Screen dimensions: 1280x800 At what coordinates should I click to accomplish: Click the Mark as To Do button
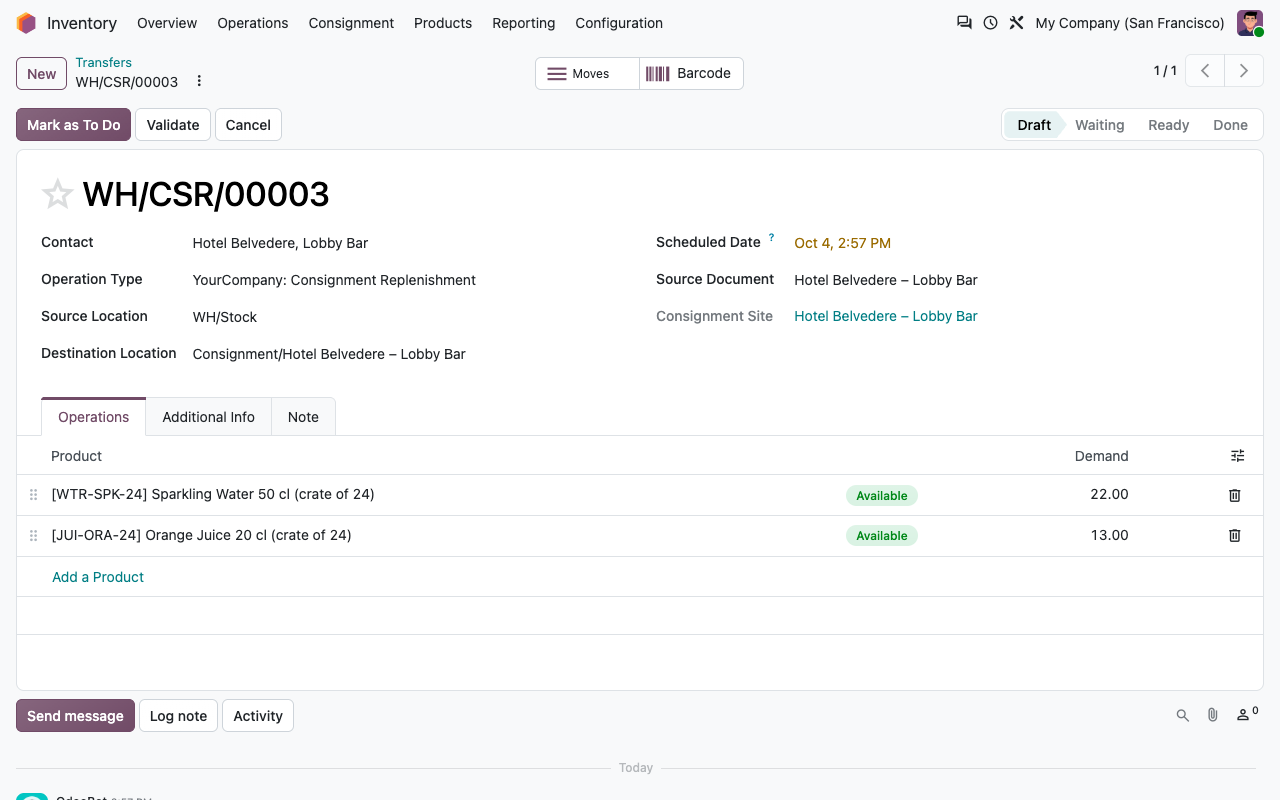tap(73, 125)
